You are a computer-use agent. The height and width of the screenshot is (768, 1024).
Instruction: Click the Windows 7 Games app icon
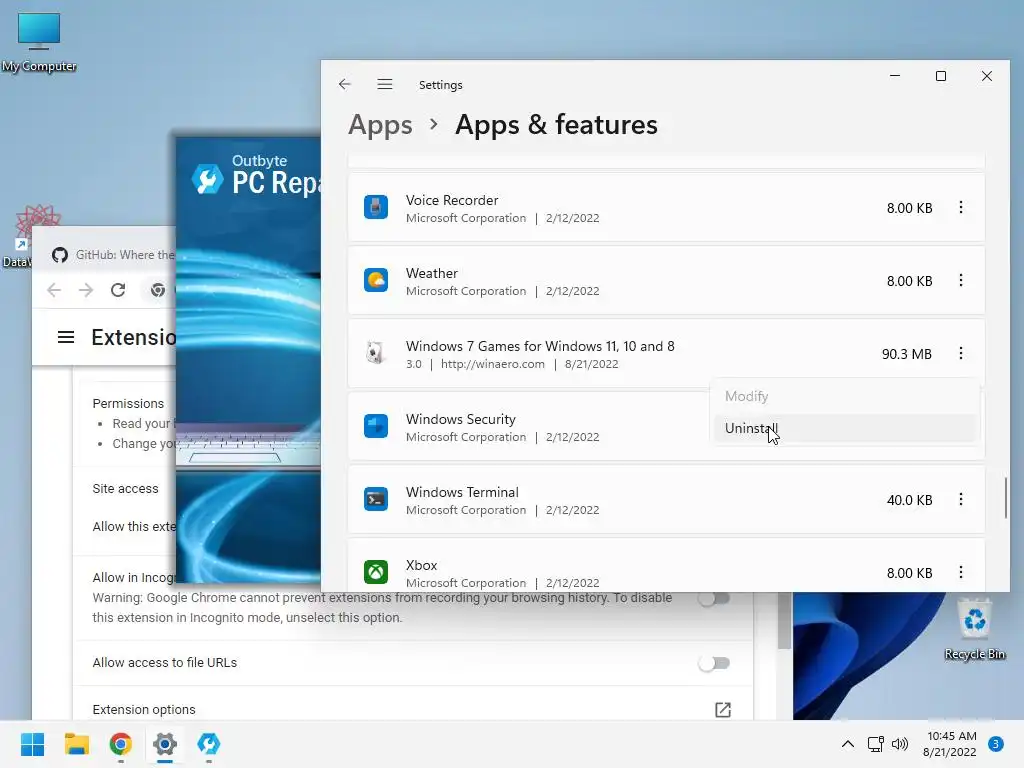coord(376,353)
